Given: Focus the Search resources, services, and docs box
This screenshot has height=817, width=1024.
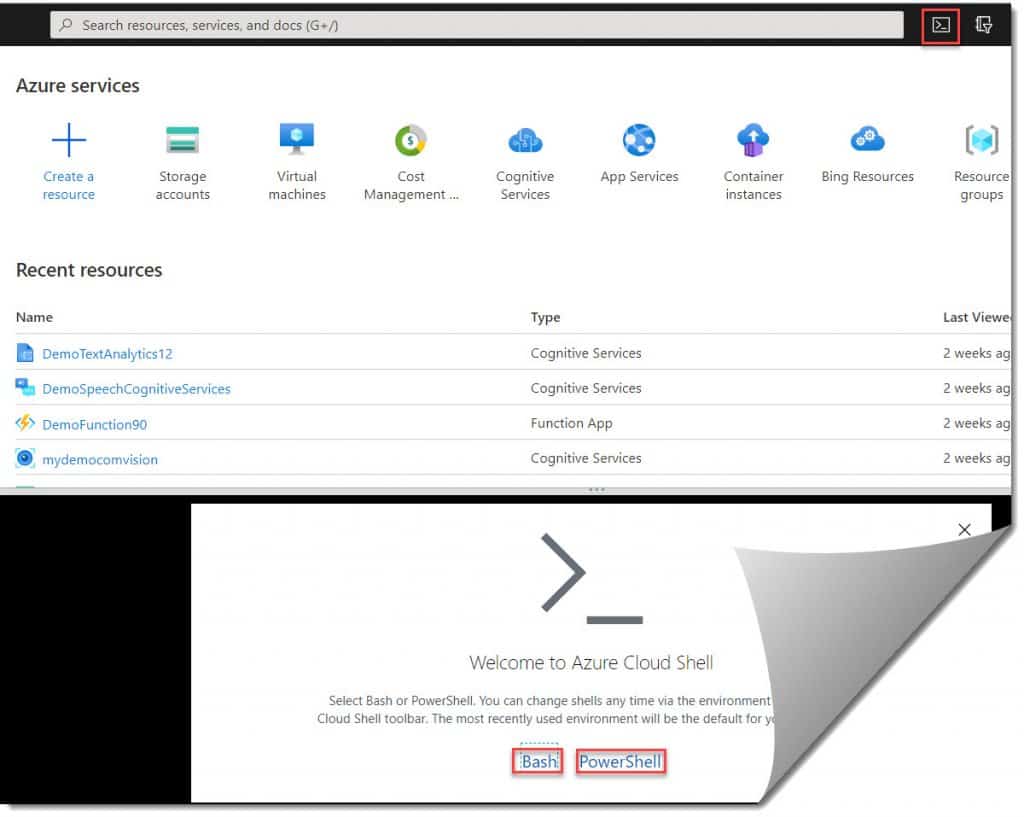Looking at the screenshot, I should [x=480, y=25].
